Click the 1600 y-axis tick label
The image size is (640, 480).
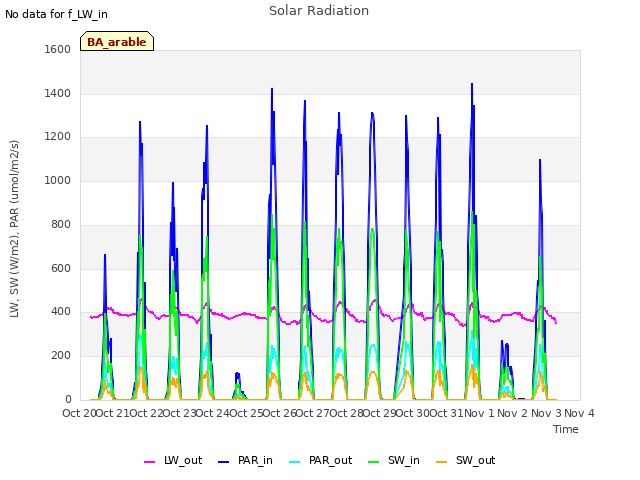pyautogui.click(x=58, y=49)
